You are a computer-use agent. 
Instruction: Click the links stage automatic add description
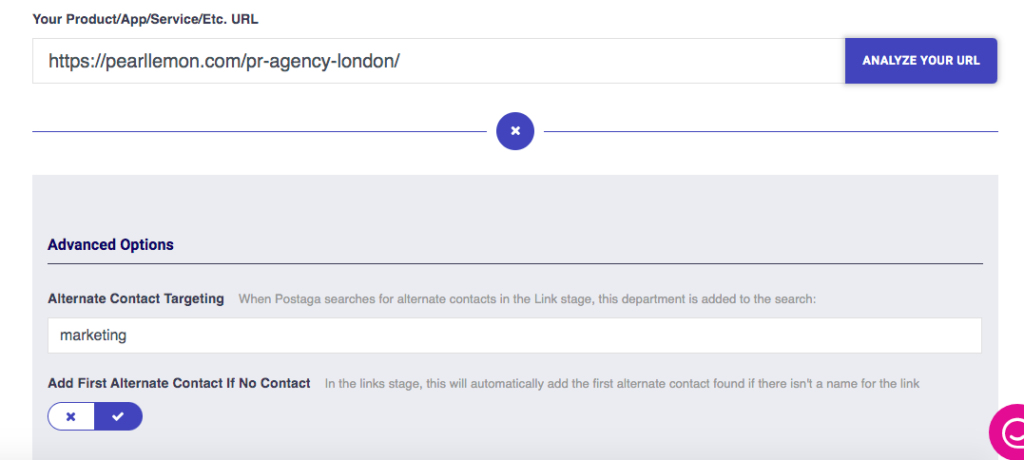(622, 384)
